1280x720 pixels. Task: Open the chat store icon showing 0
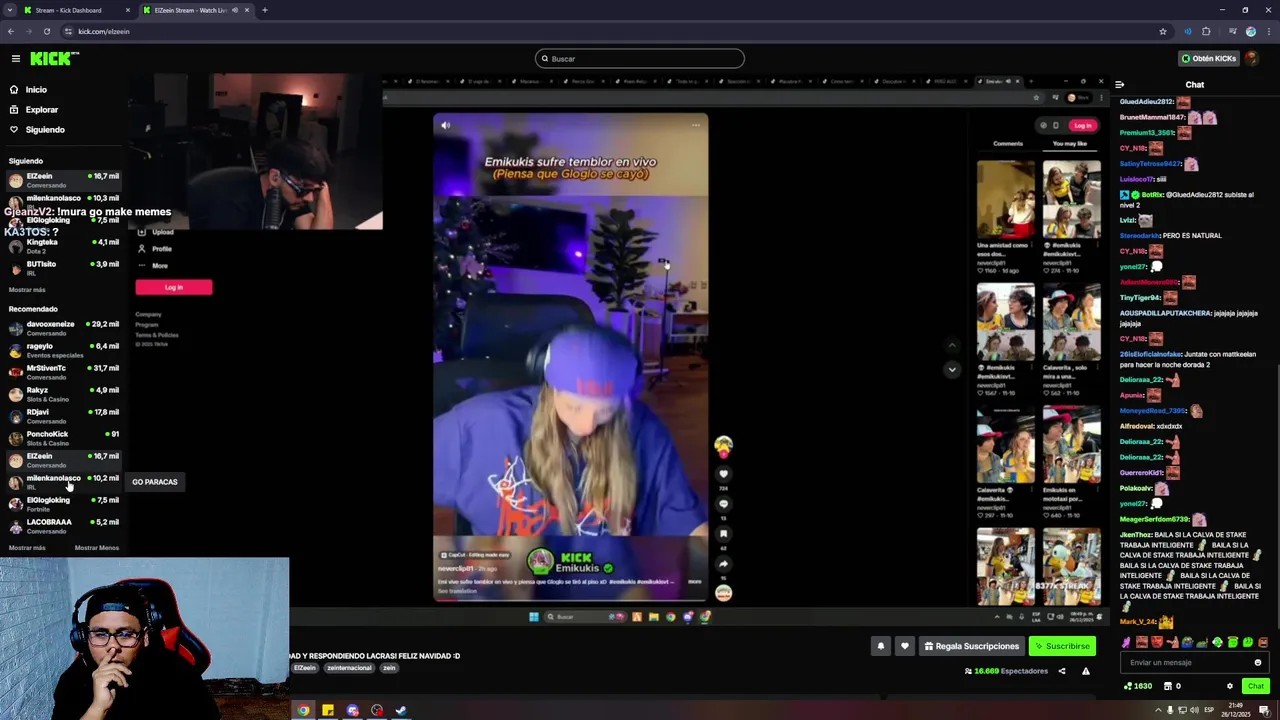(1172, 686)
